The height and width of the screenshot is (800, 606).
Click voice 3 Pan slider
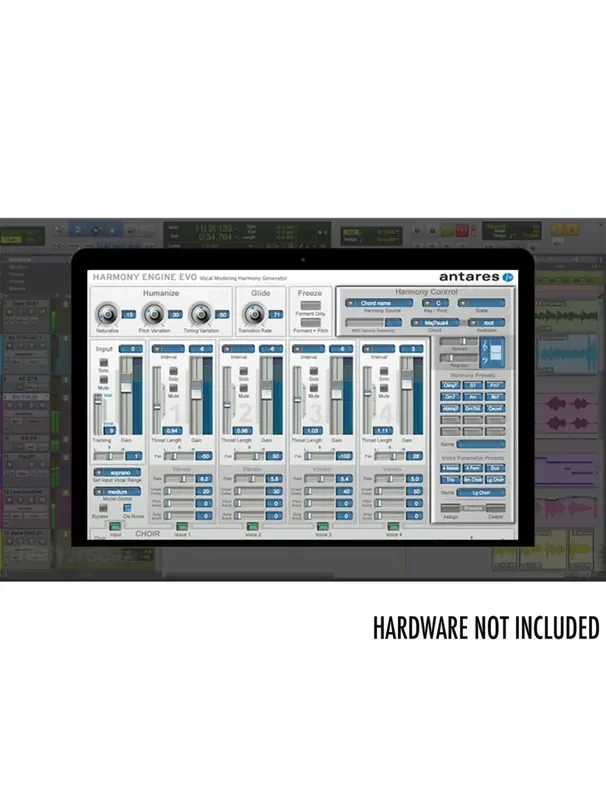coord(320,456)
